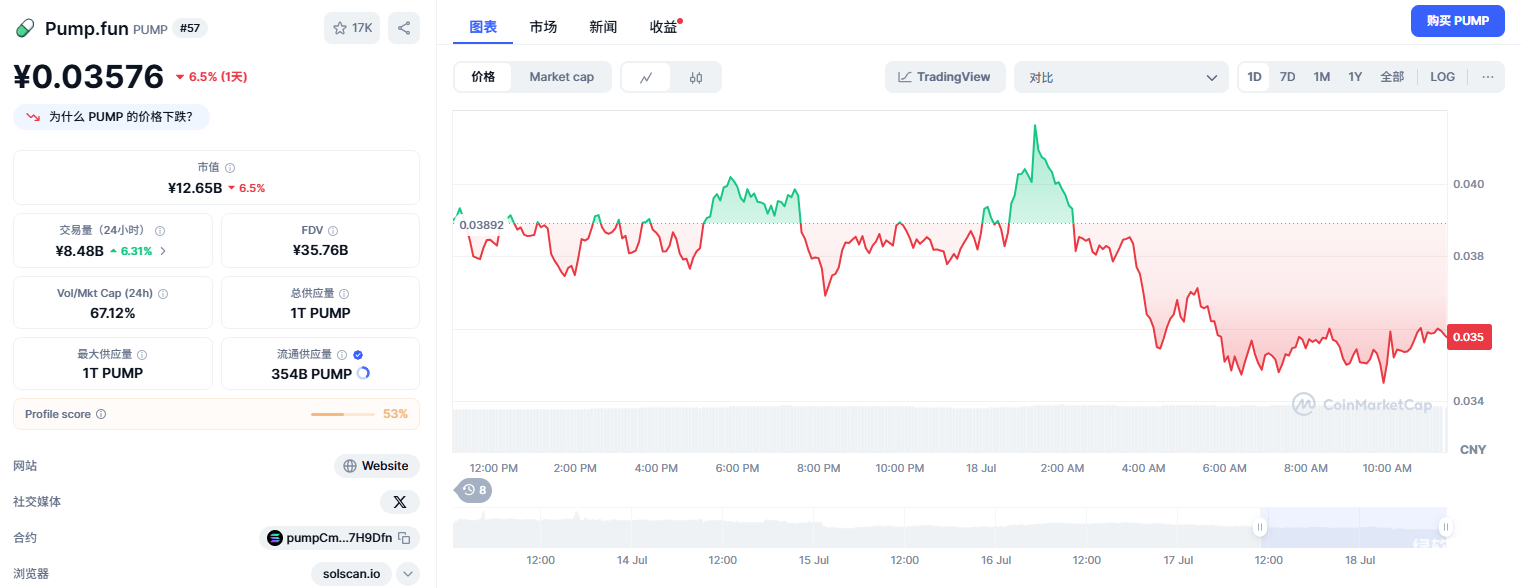Viewport: 1521px width, 588px height.
Task: Toggle LOG scale on the chart
Action: click(x=1442, y=77)
